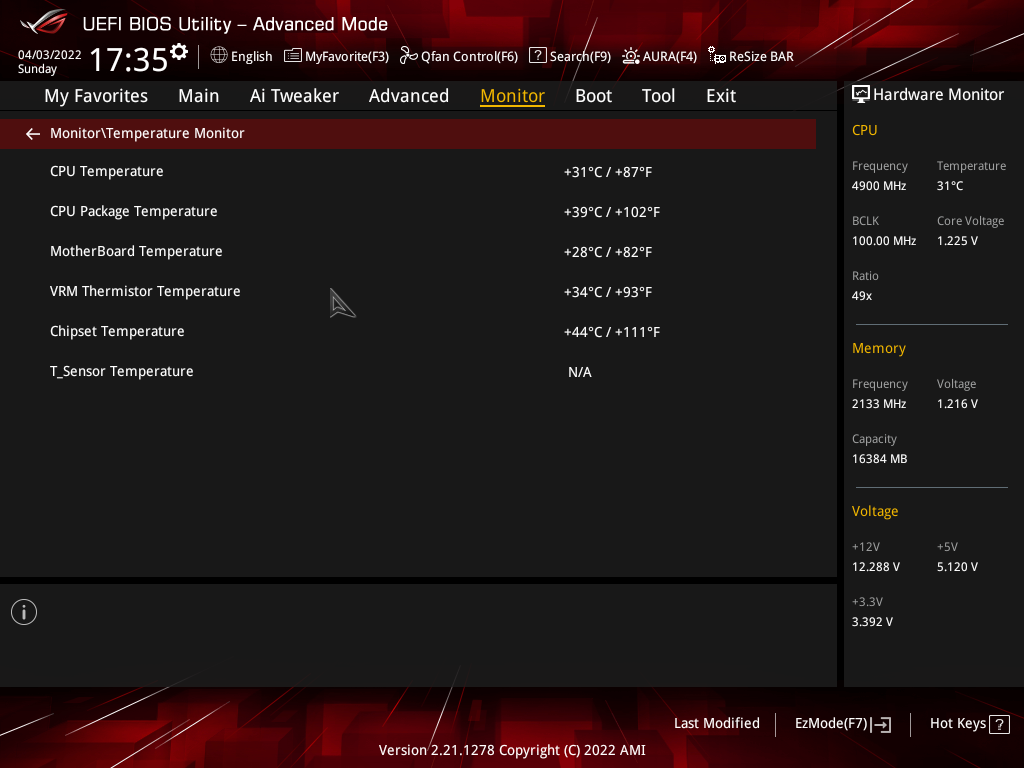
Task: Open the Ai Tweaker tab
Action: click(x=294, y=96)
